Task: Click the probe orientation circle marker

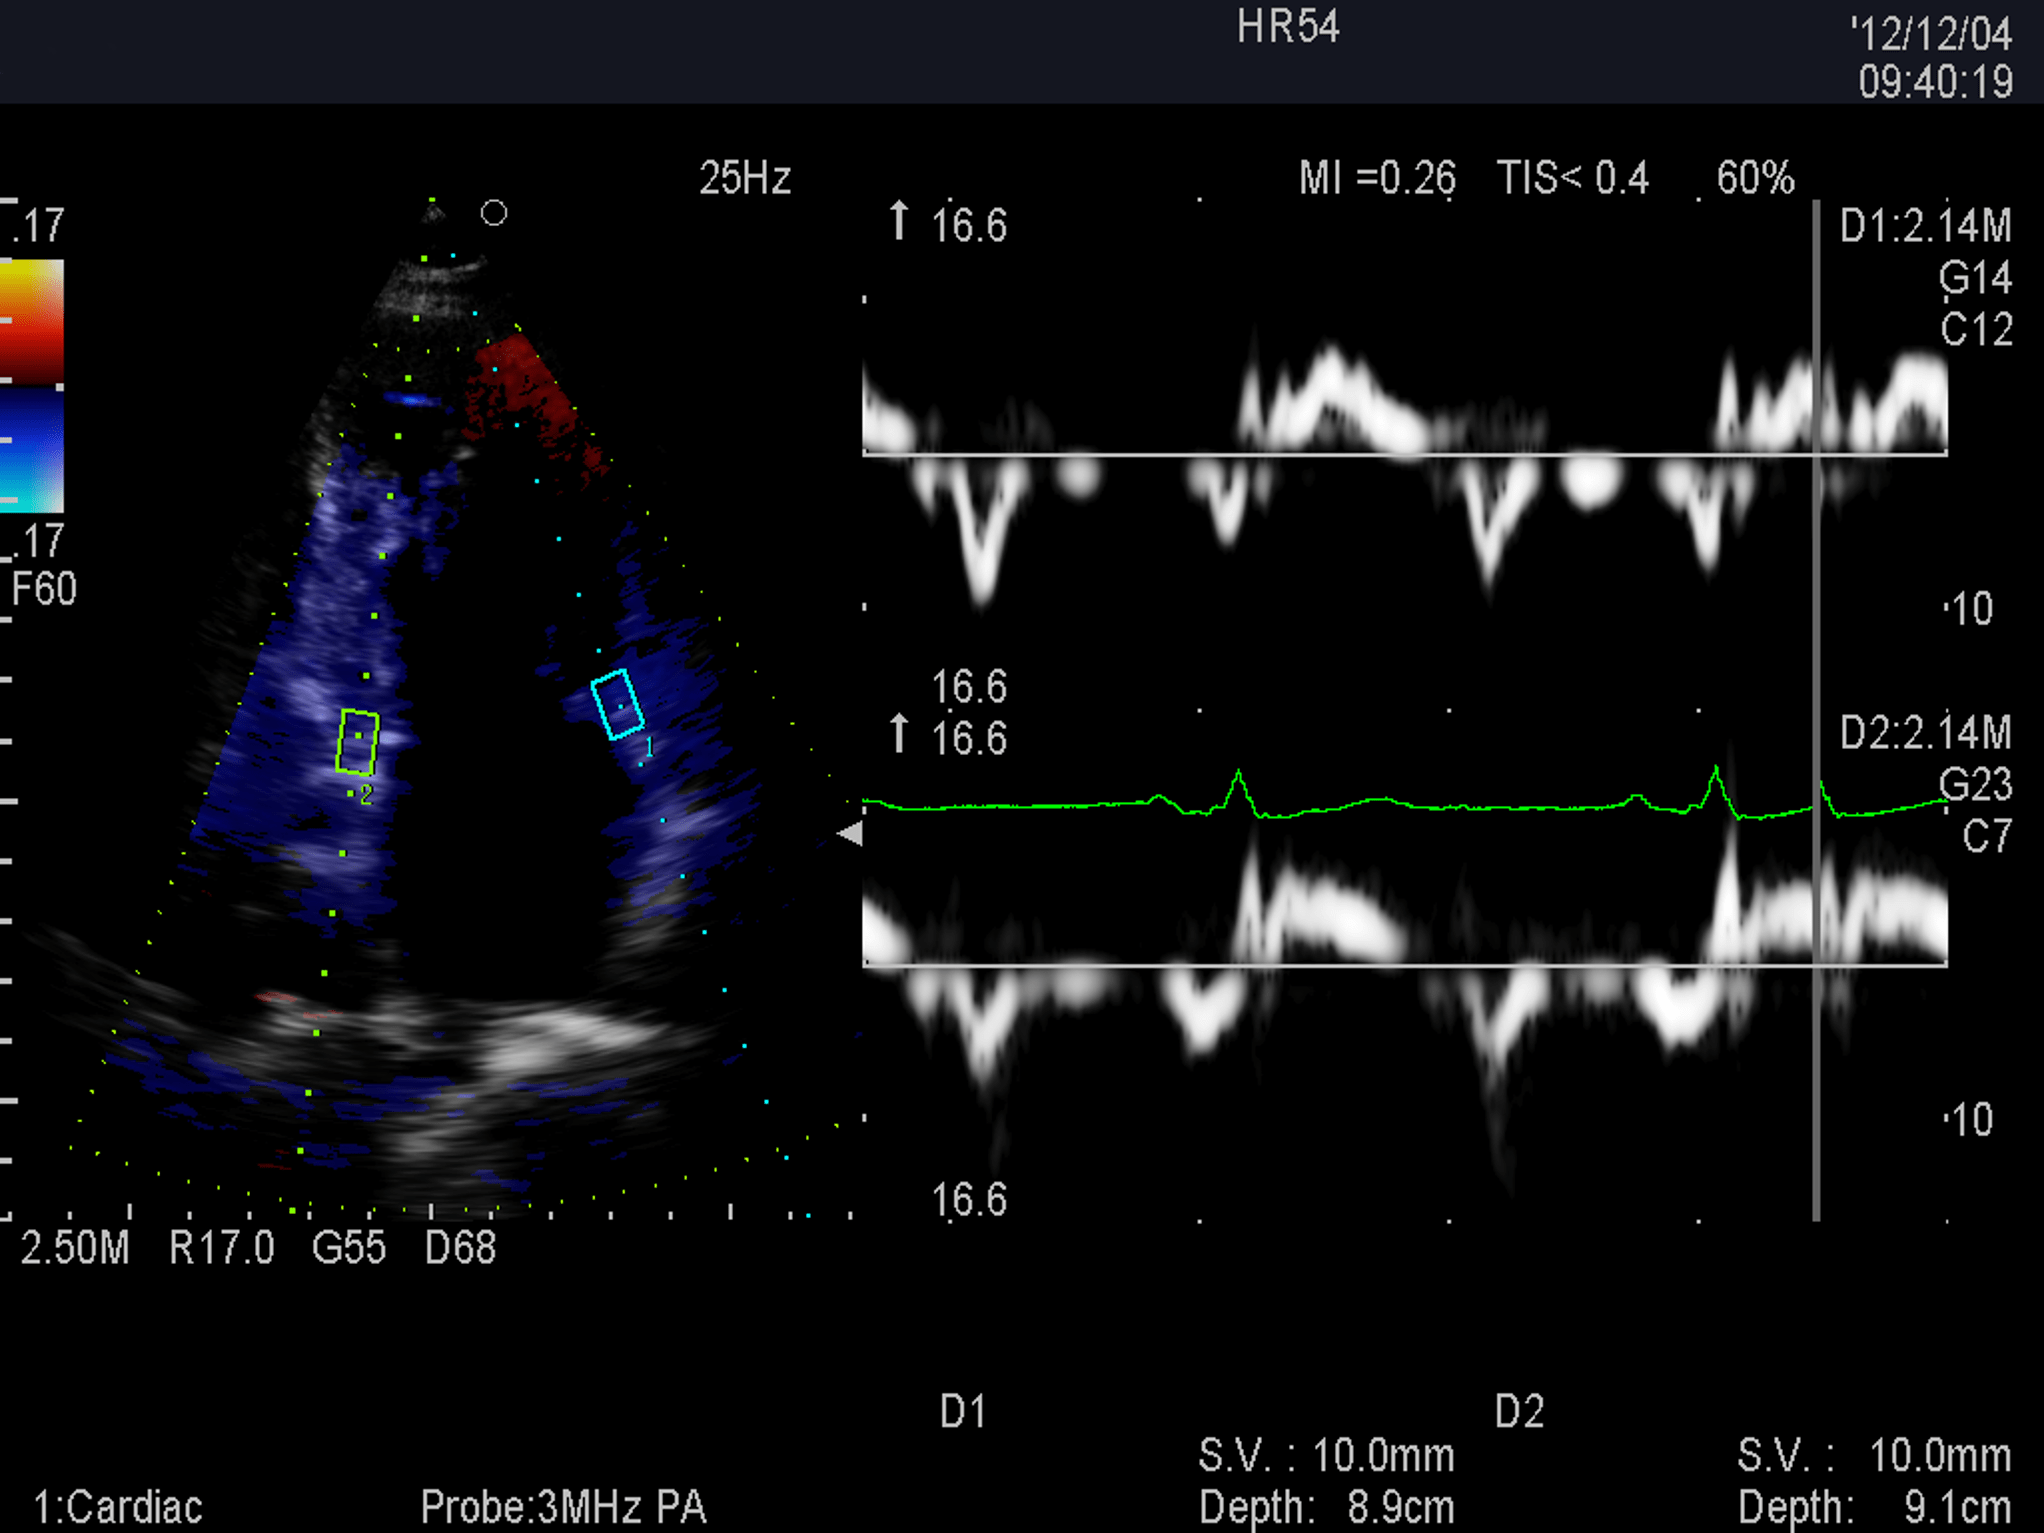Action: pos(494,213)
